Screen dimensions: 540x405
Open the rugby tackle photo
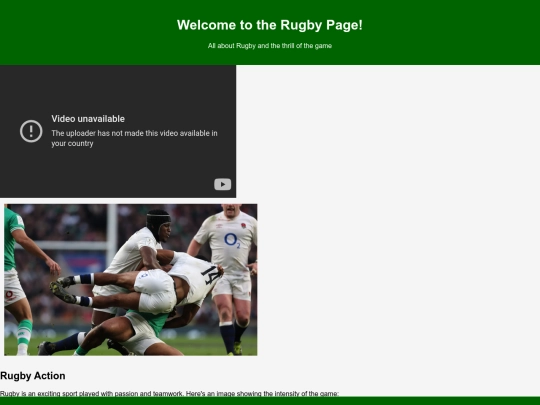pos(131,280)
